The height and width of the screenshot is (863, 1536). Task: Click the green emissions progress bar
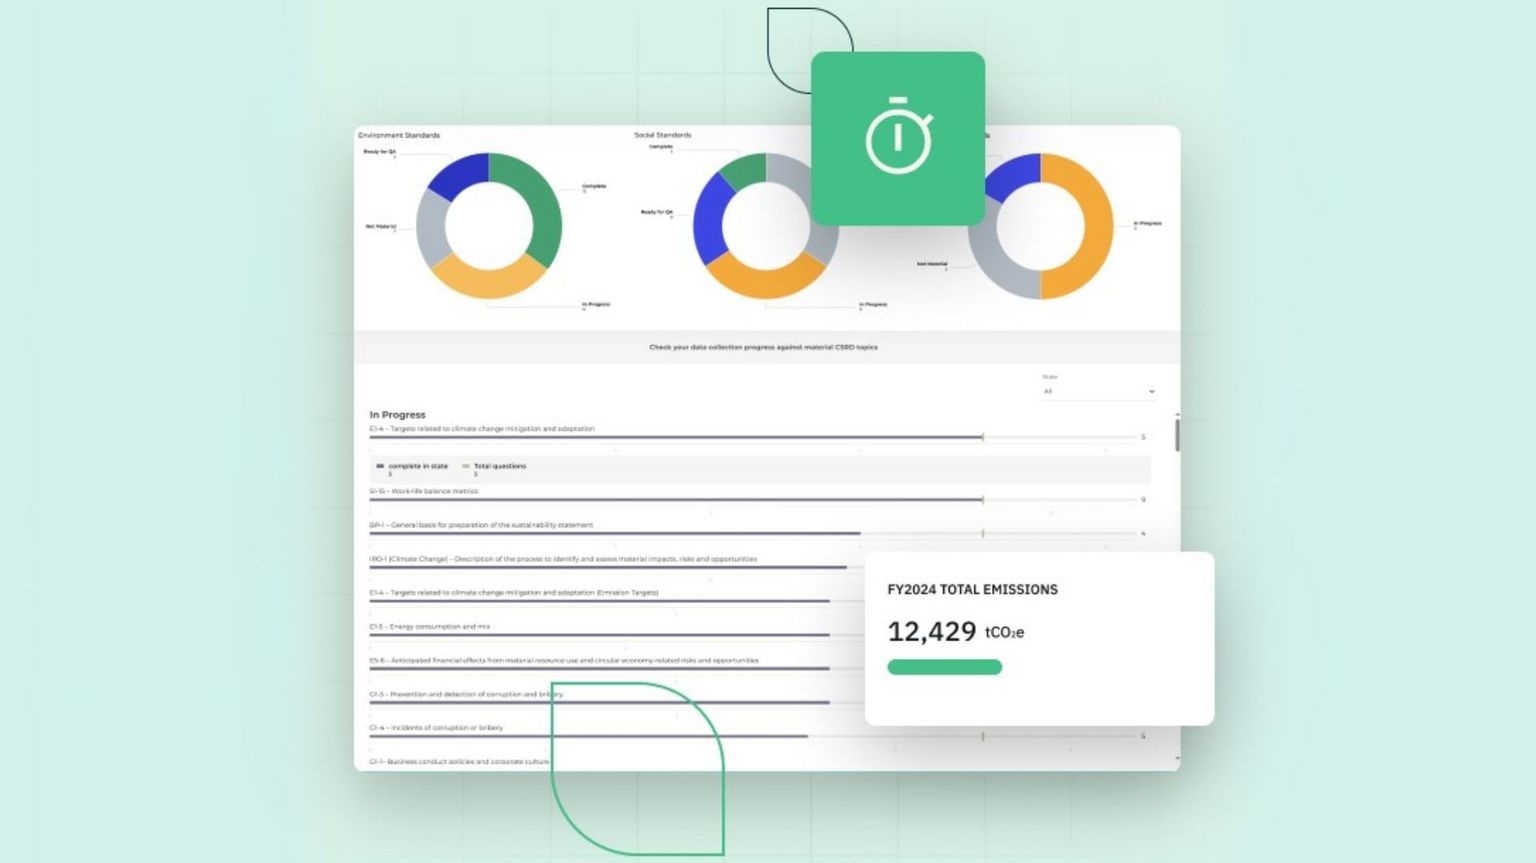(943, 666)
